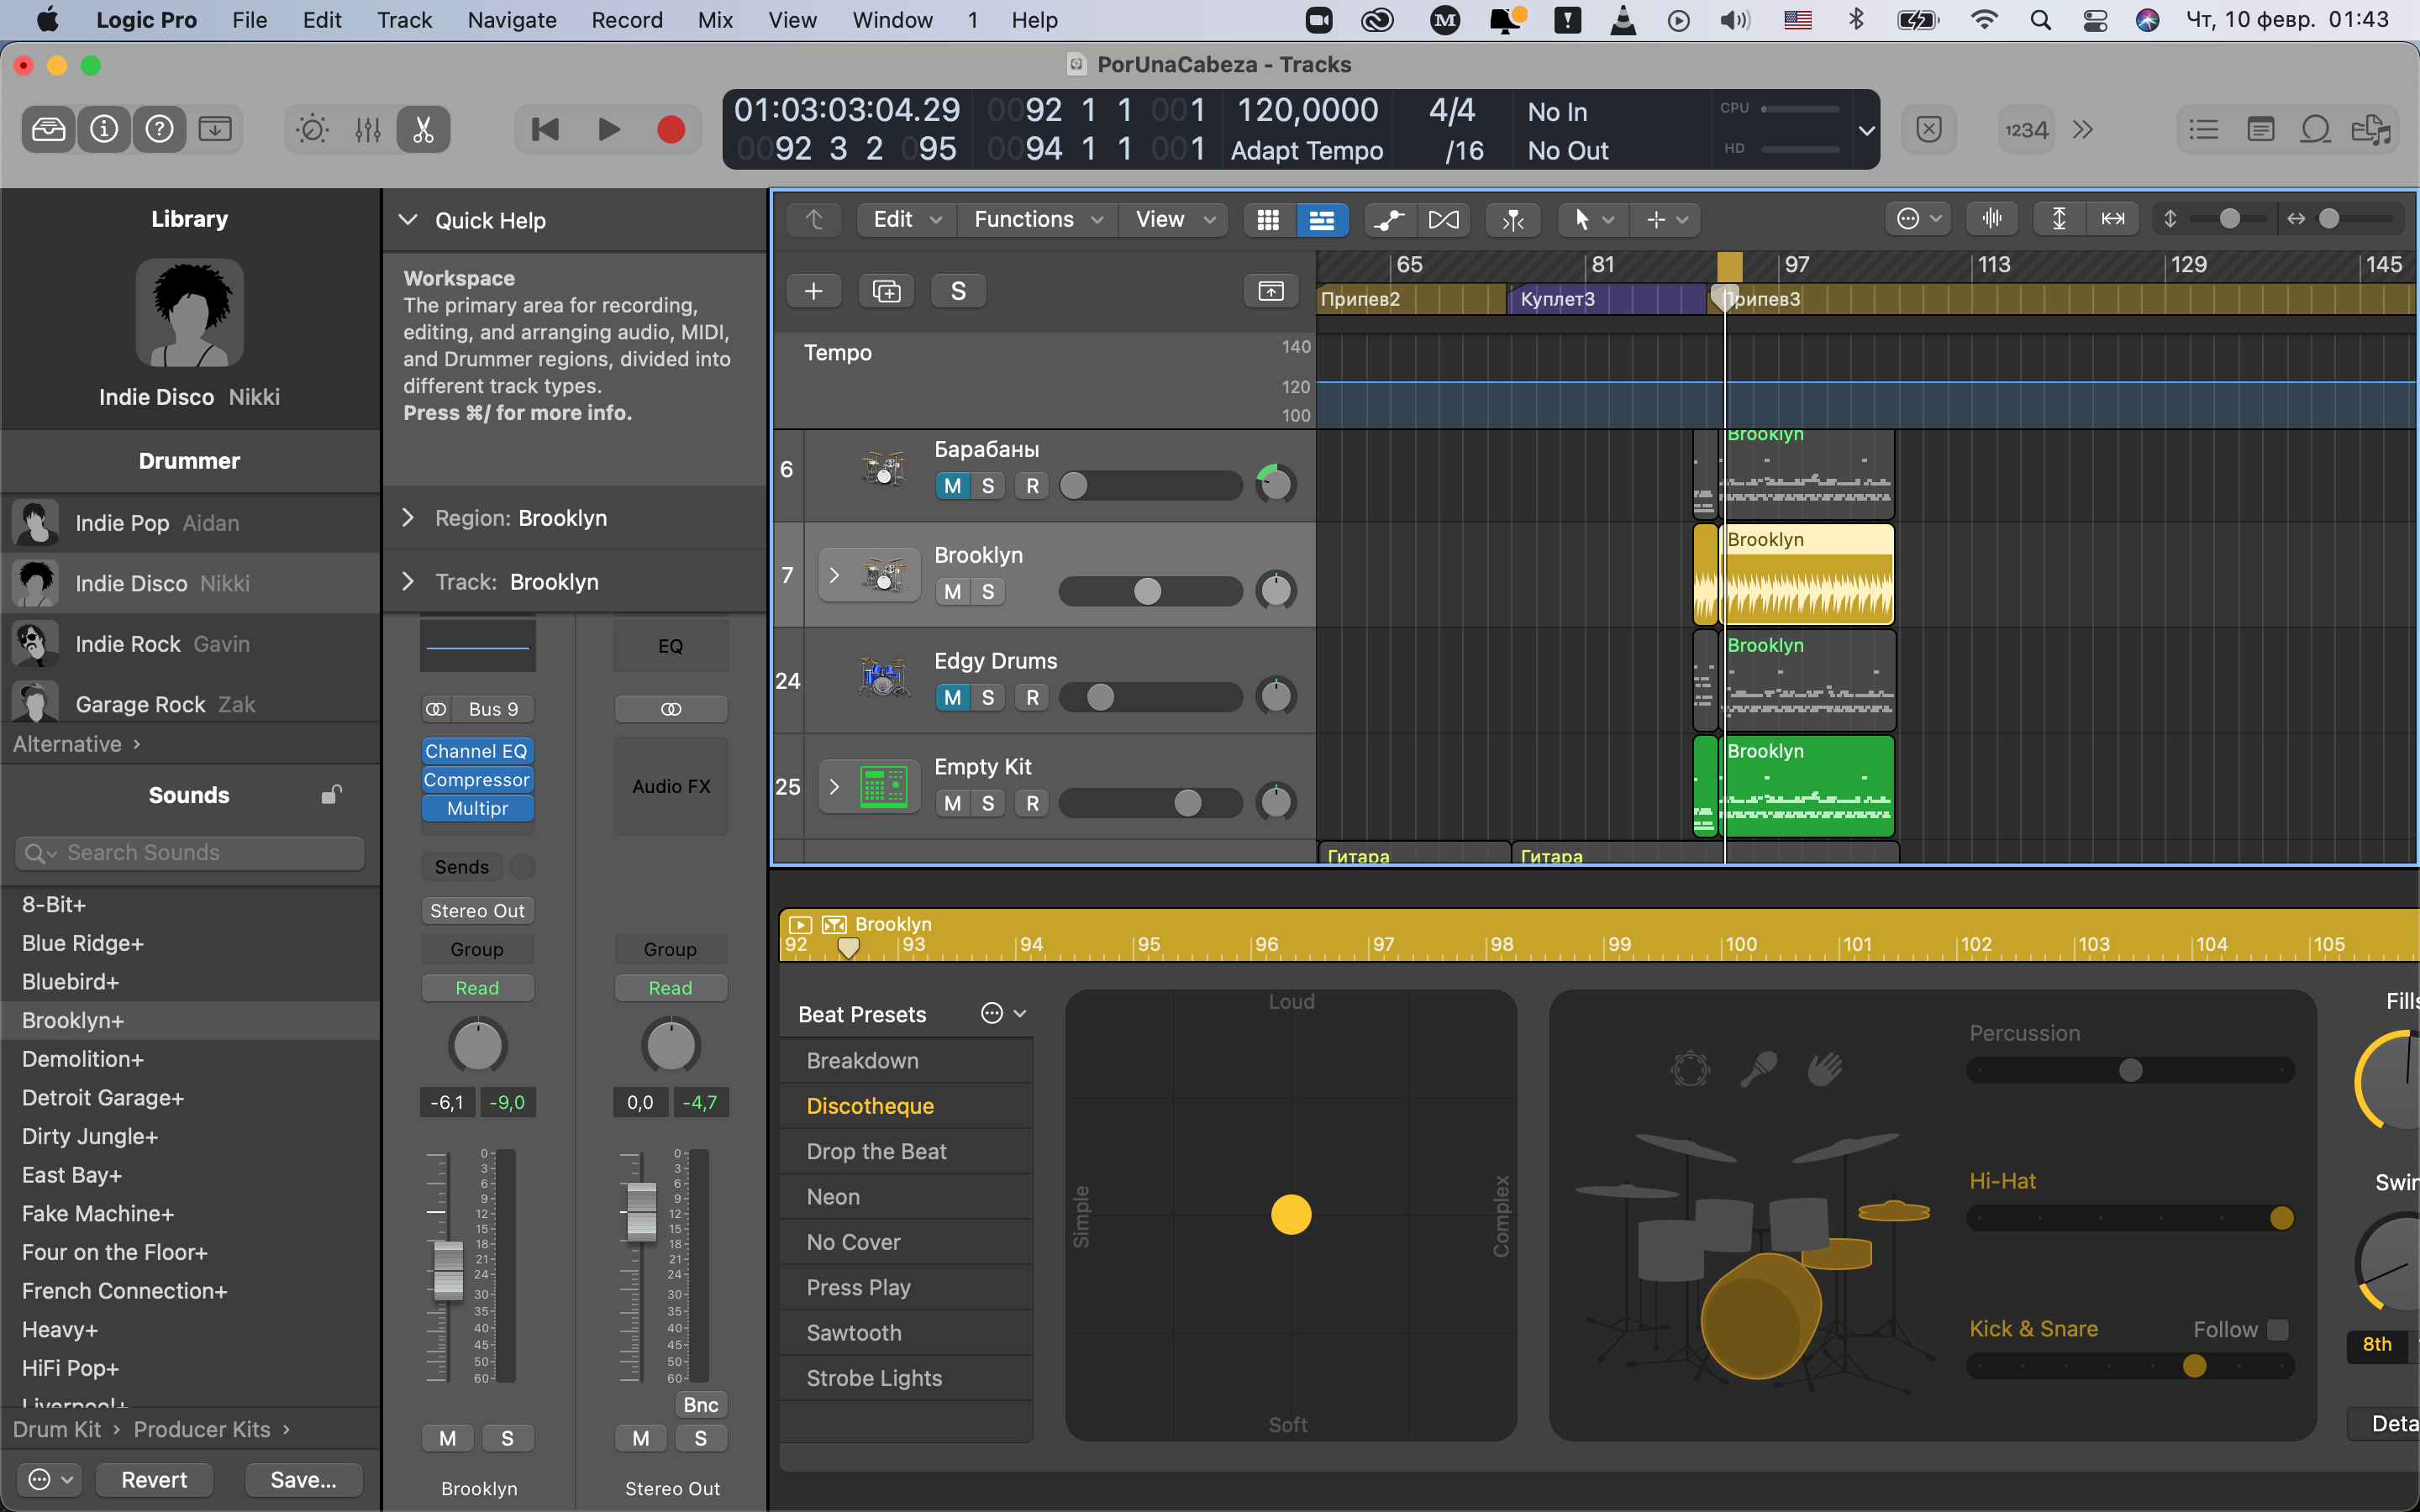
Task: Open the Mix menu in menu bar
Action: click(715, 20)
